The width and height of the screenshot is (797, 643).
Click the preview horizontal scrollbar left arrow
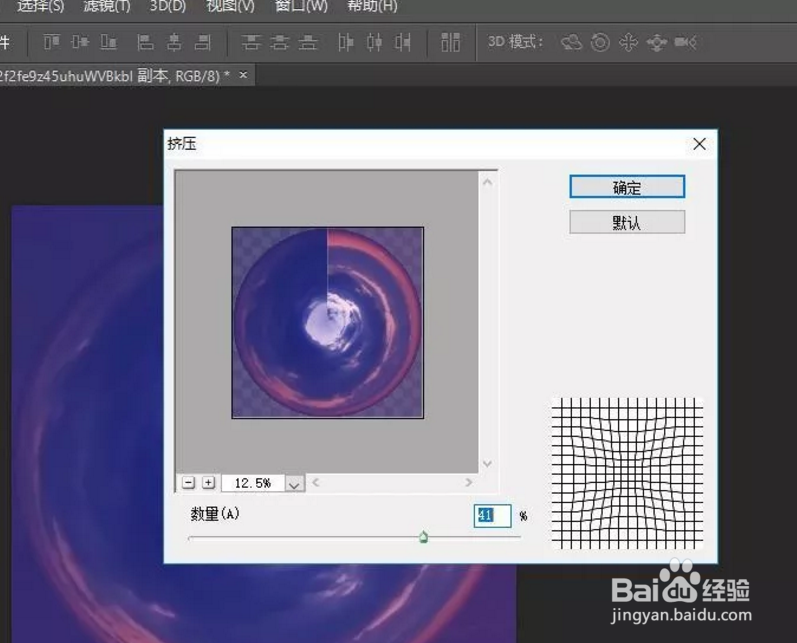316,482
